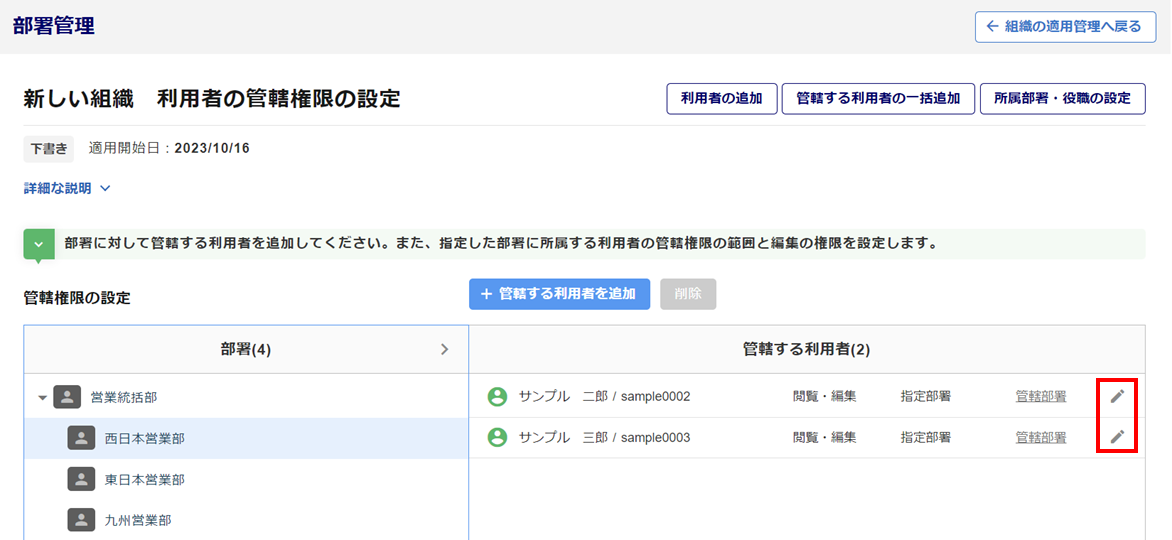This screenshot has width=1172, height=540.
Task: Click pencil edit icon for サンプル 三郎
Action: tap(1117, 437)
